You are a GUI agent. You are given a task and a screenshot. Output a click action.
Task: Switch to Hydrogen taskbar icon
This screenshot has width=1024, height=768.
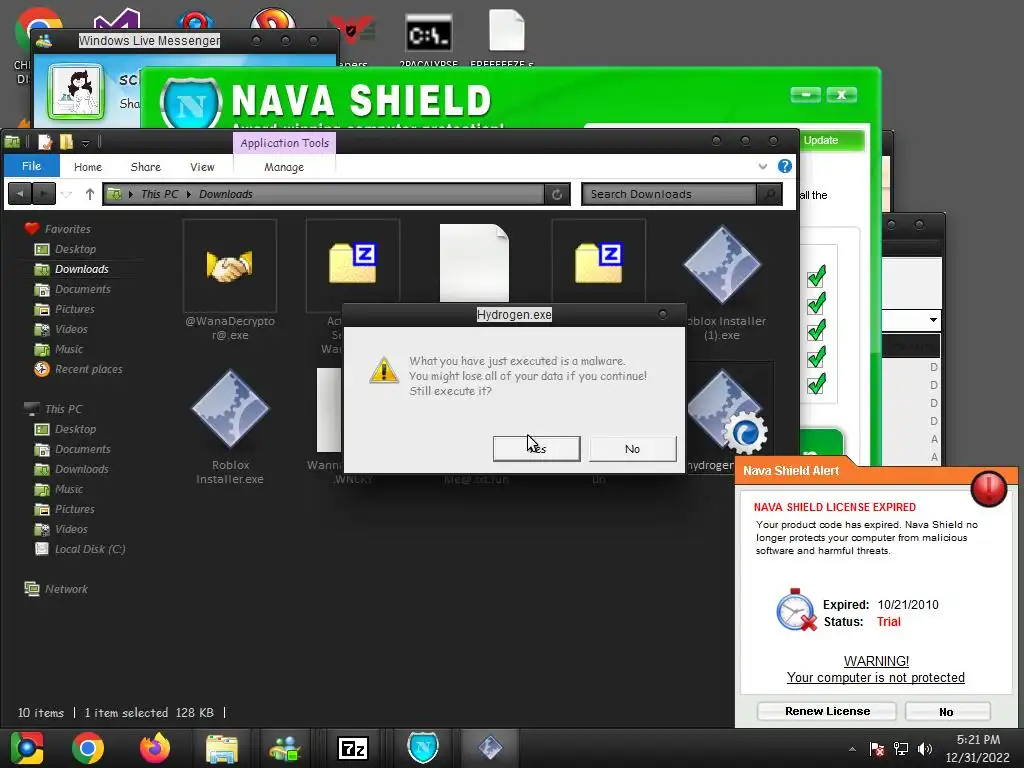tap(490, 747)
